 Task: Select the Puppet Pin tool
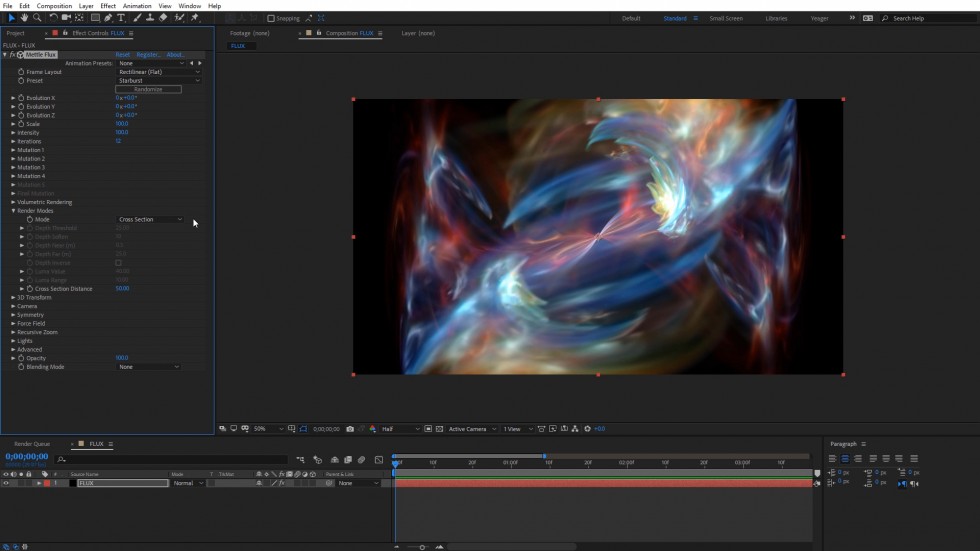pos(195,18)
